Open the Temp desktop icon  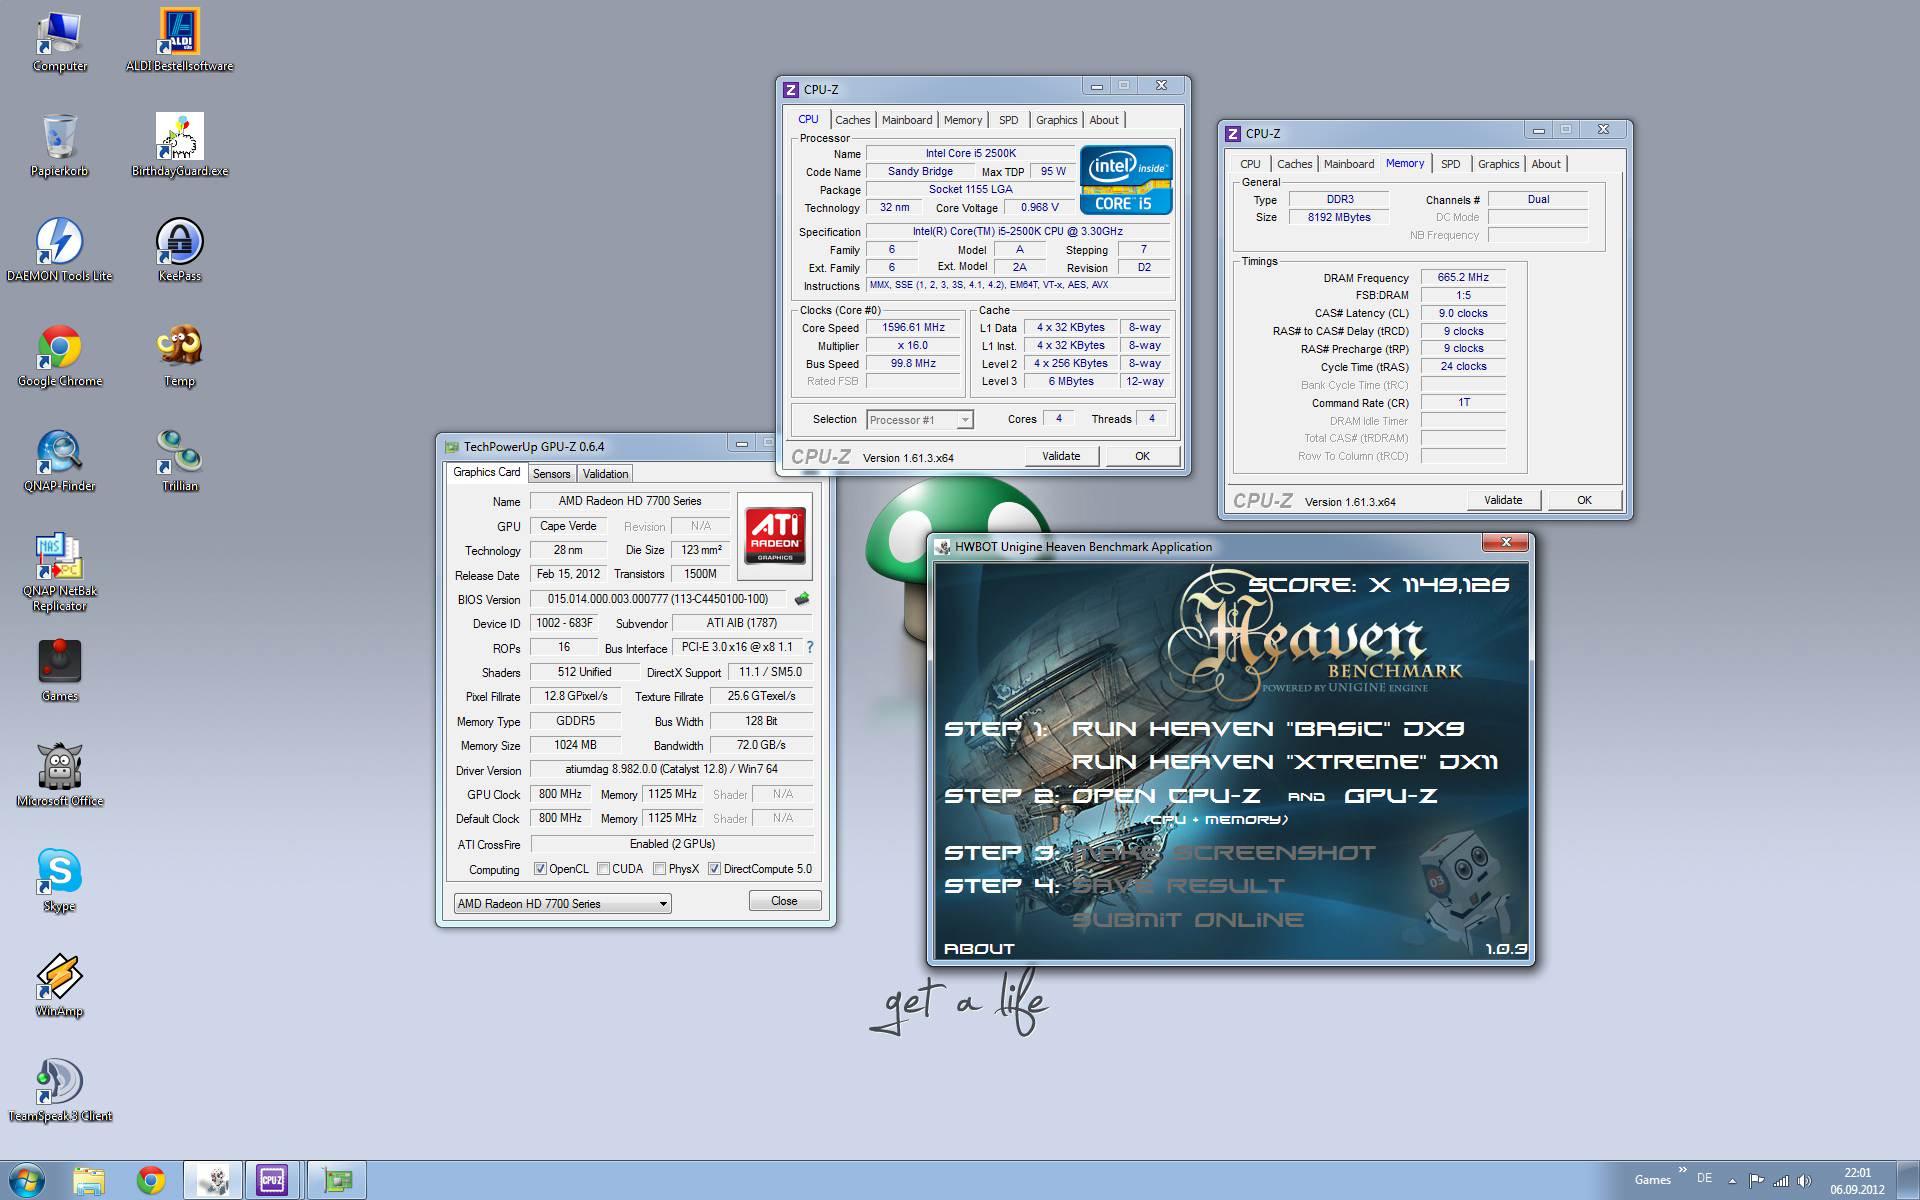click(180, 355)
